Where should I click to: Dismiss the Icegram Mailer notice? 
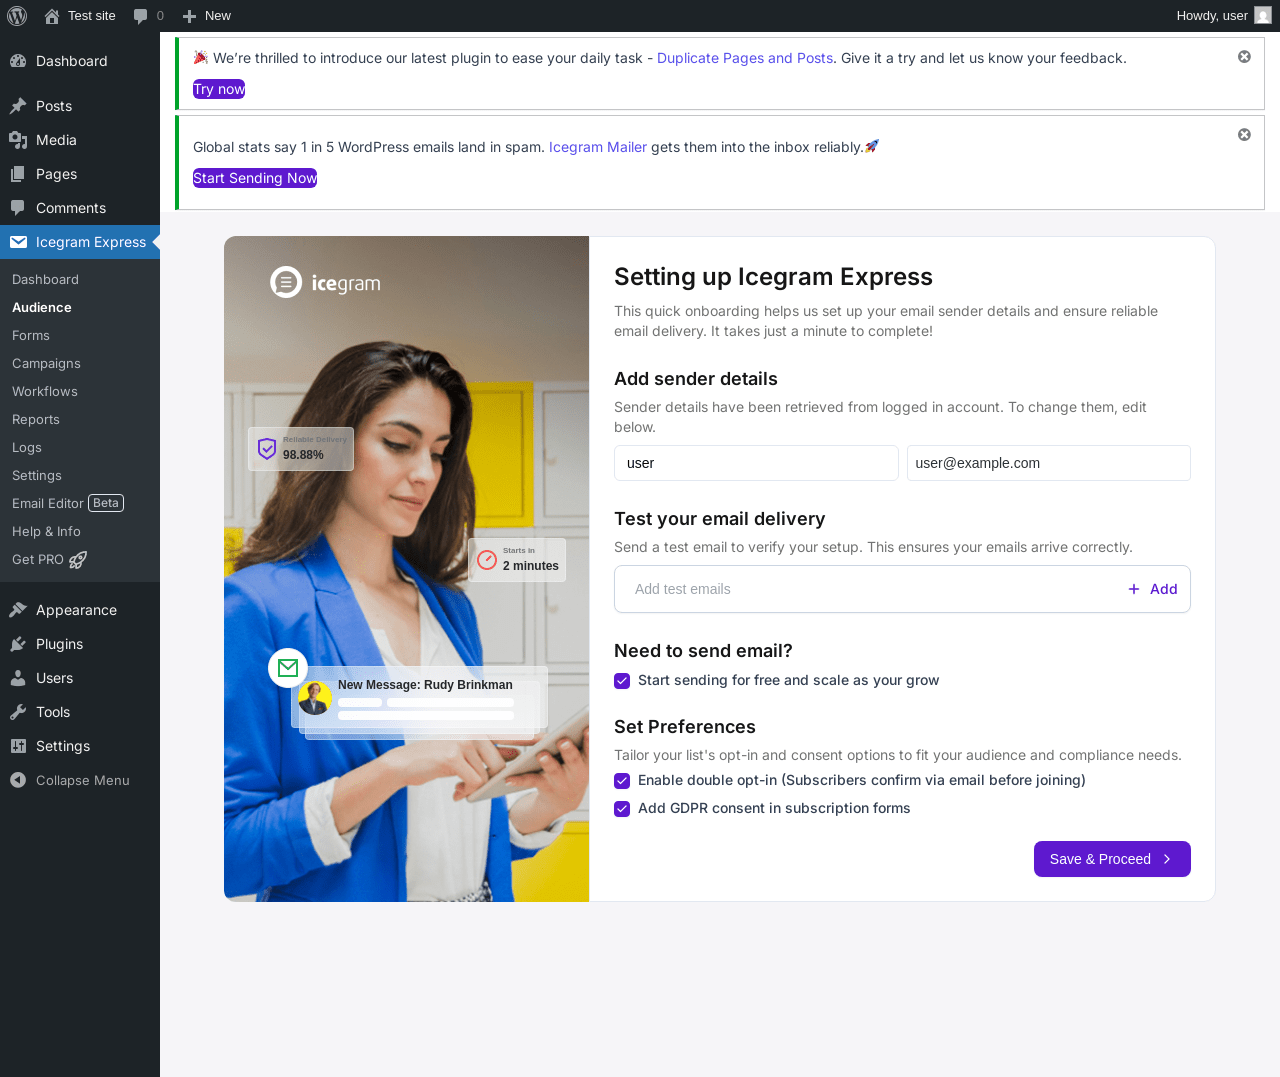click(x=1244, y=135)
